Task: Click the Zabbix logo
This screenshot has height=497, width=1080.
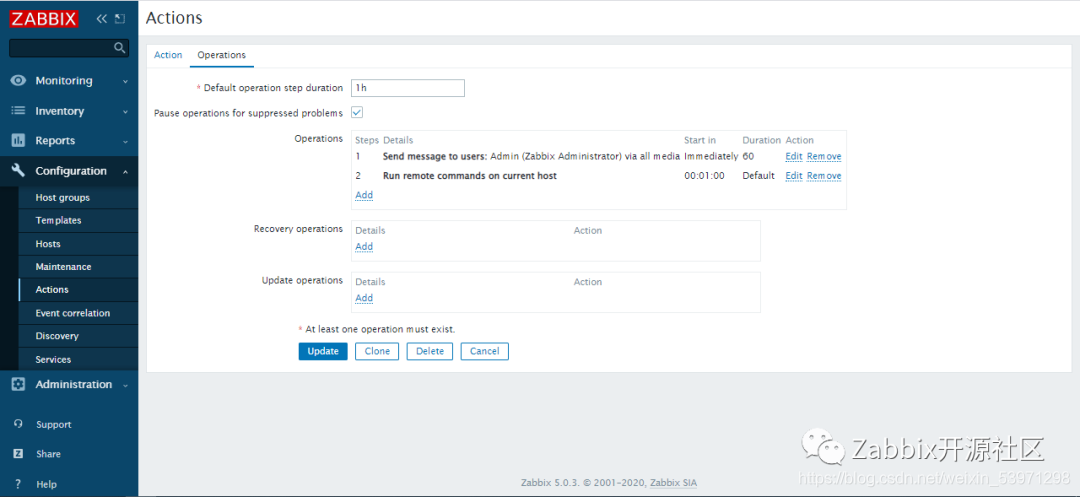Action: [44, 19]
